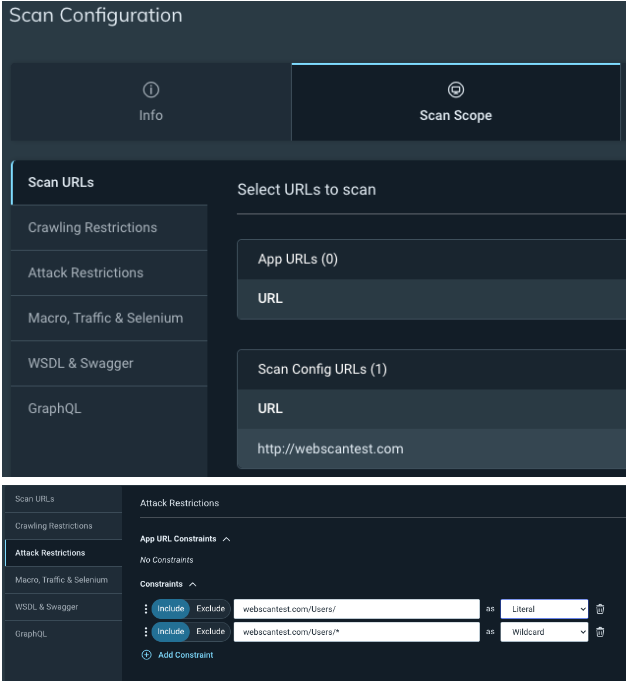The width and height of the screenshot is (627, 683).
Task: Click the Scan Scope tab icon
Action: (456, 90)
